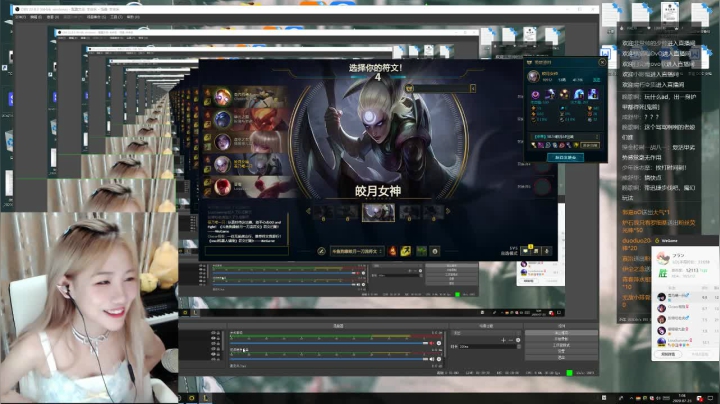Click the top button in OBS controls panel

561,333
